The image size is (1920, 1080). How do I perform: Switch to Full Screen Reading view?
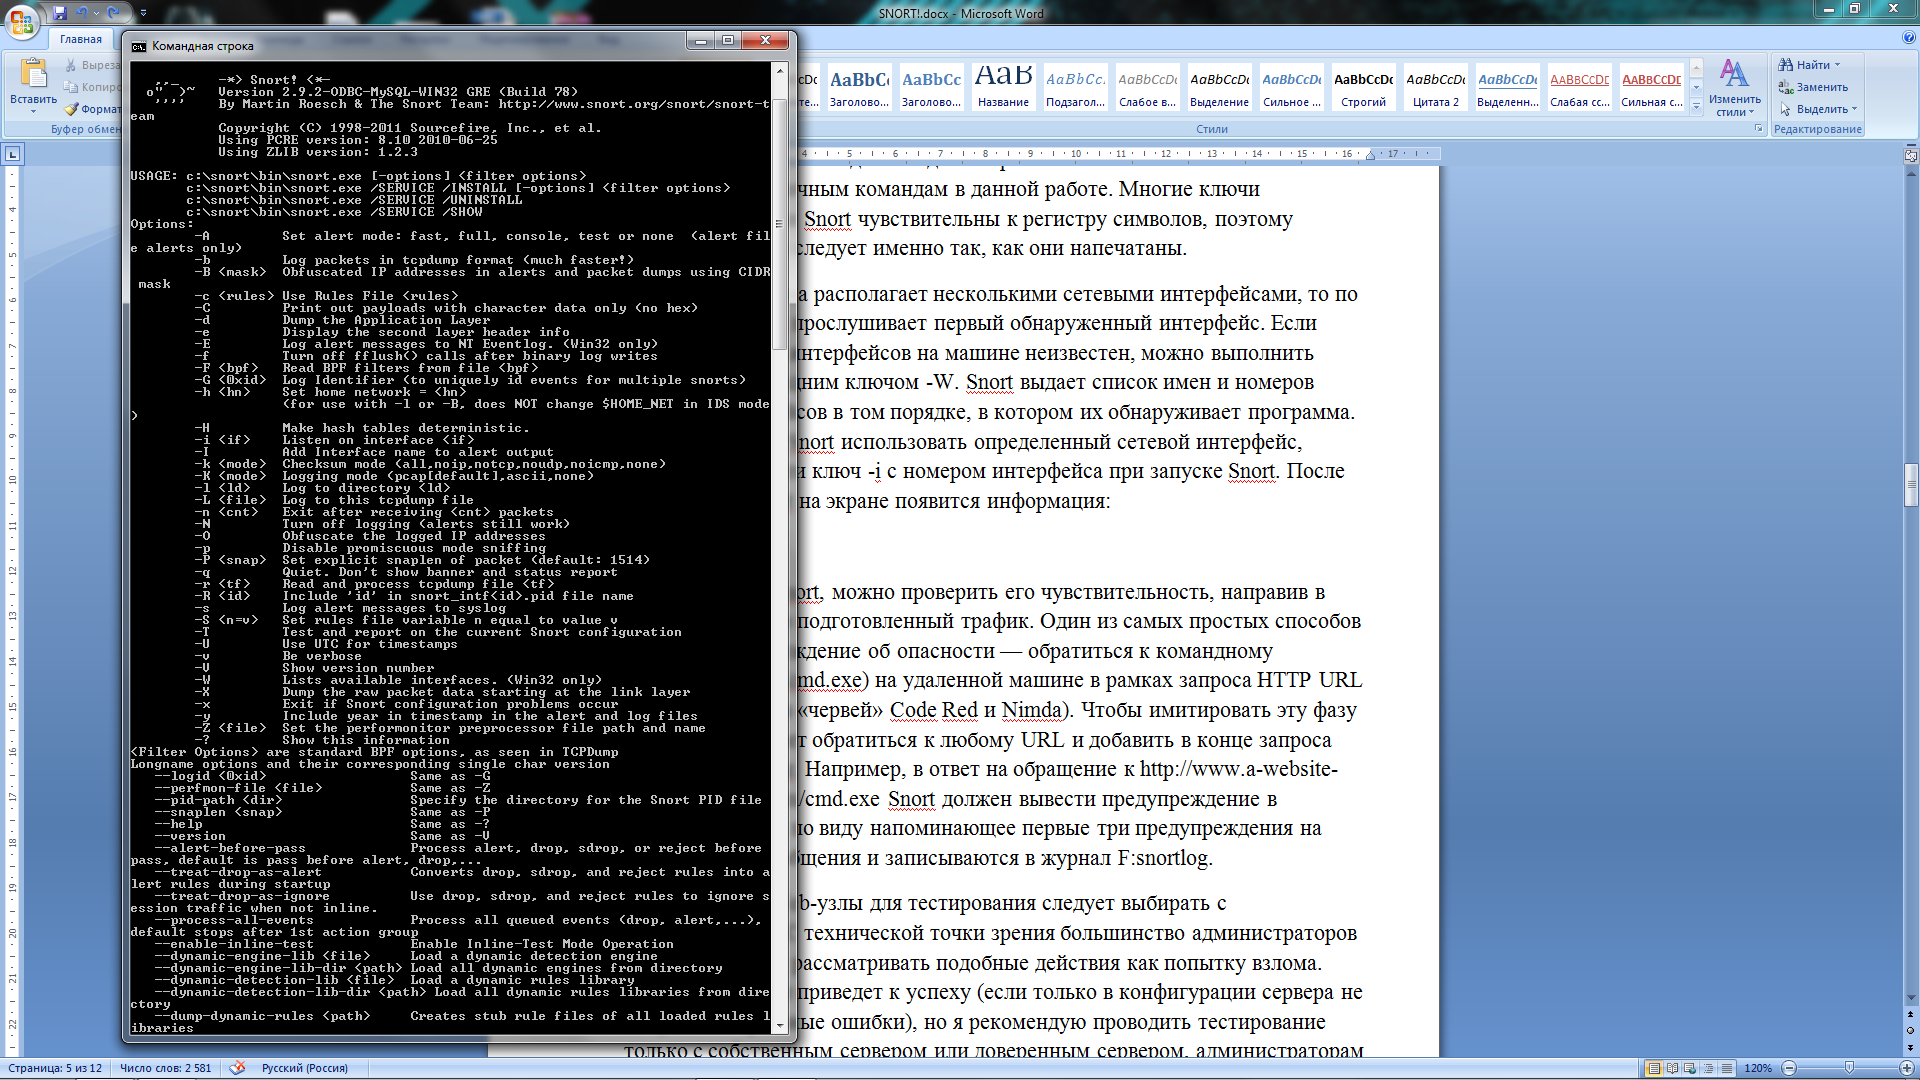(x=1673, y=1068)
